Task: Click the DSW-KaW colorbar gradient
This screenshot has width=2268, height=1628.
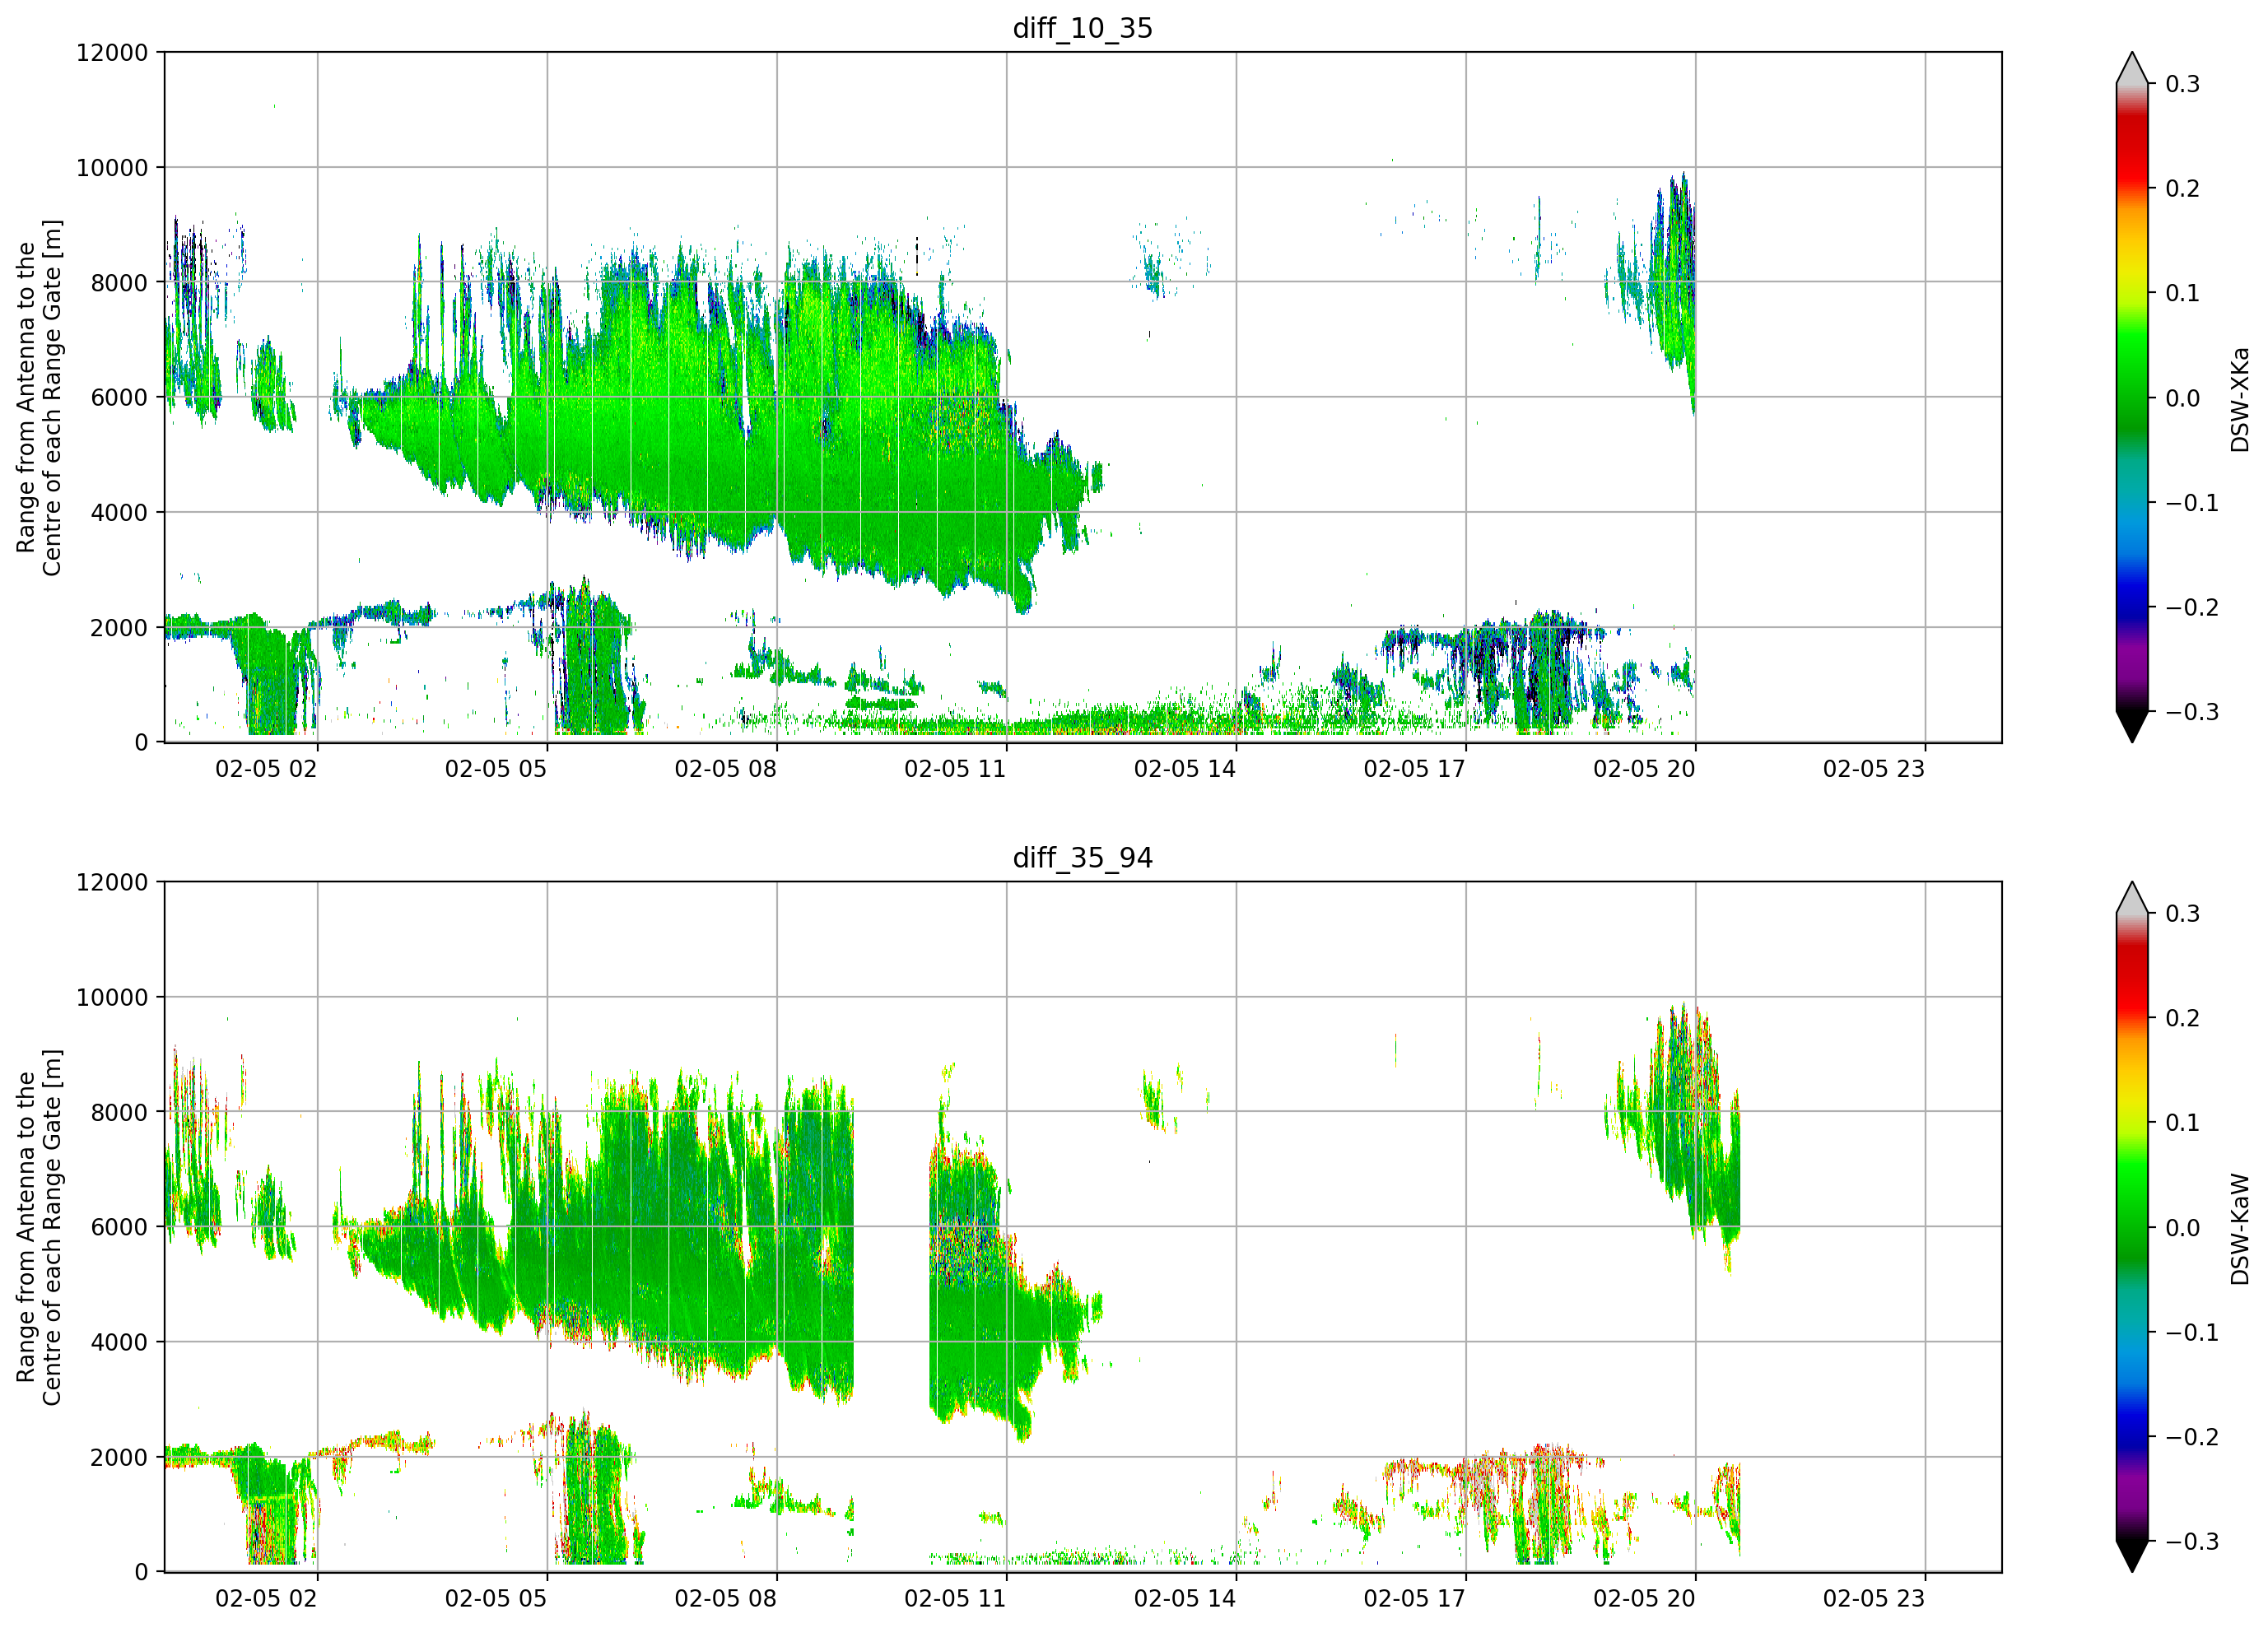Action: [x=2131, y=1227]
